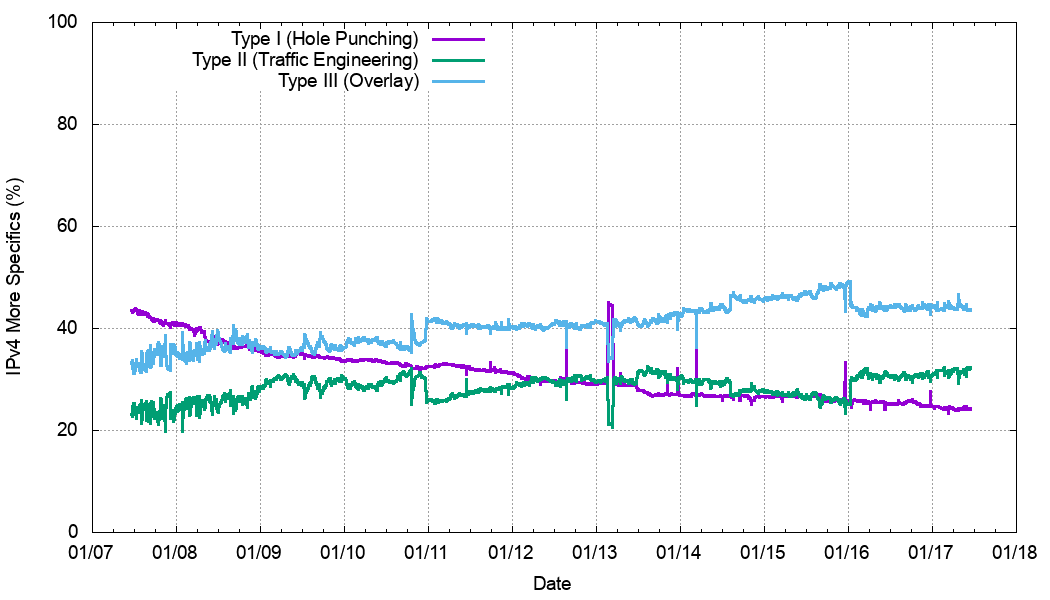Select the 01/09 date tick label
Viewport: 1050px width, 600px height.
260,552
